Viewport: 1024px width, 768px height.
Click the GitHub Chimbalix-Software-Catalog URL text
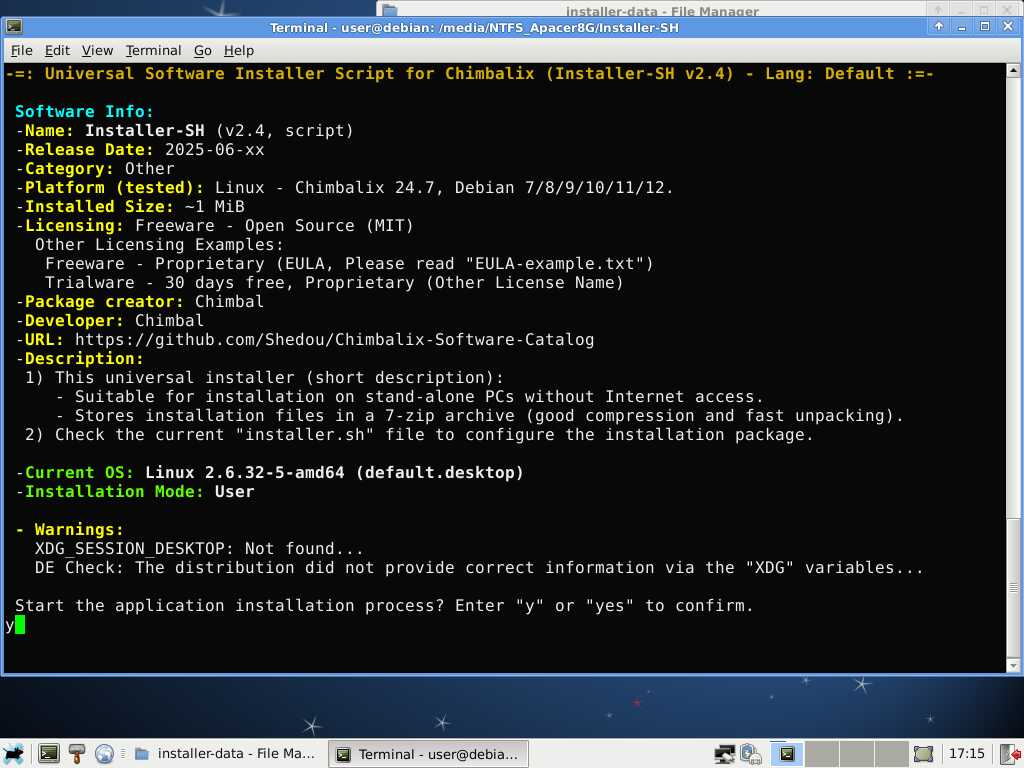click(334, 340)
